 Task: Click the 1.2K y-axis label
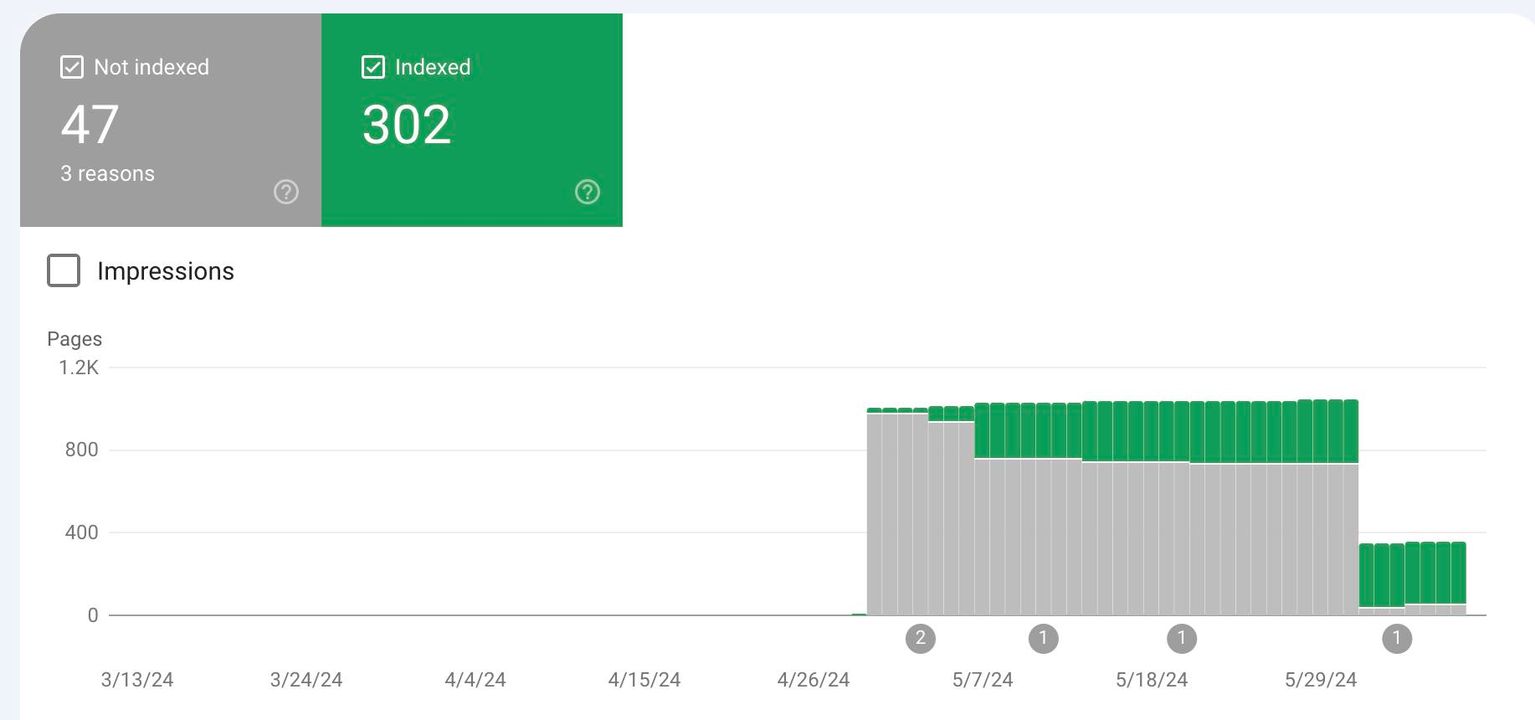[x=78, y=367]
